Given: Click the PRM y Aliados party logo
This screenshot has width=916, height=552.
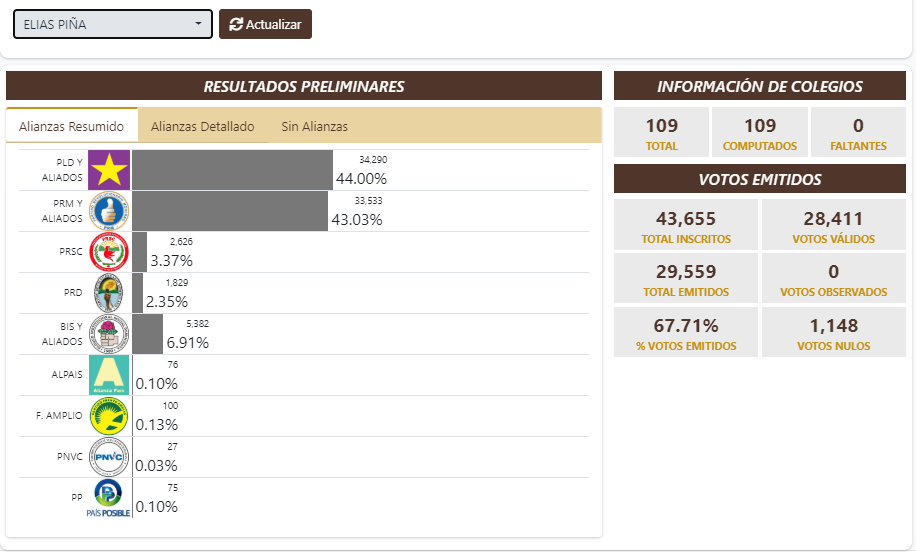Looking at the screenshot, I should tap(109, 211).
